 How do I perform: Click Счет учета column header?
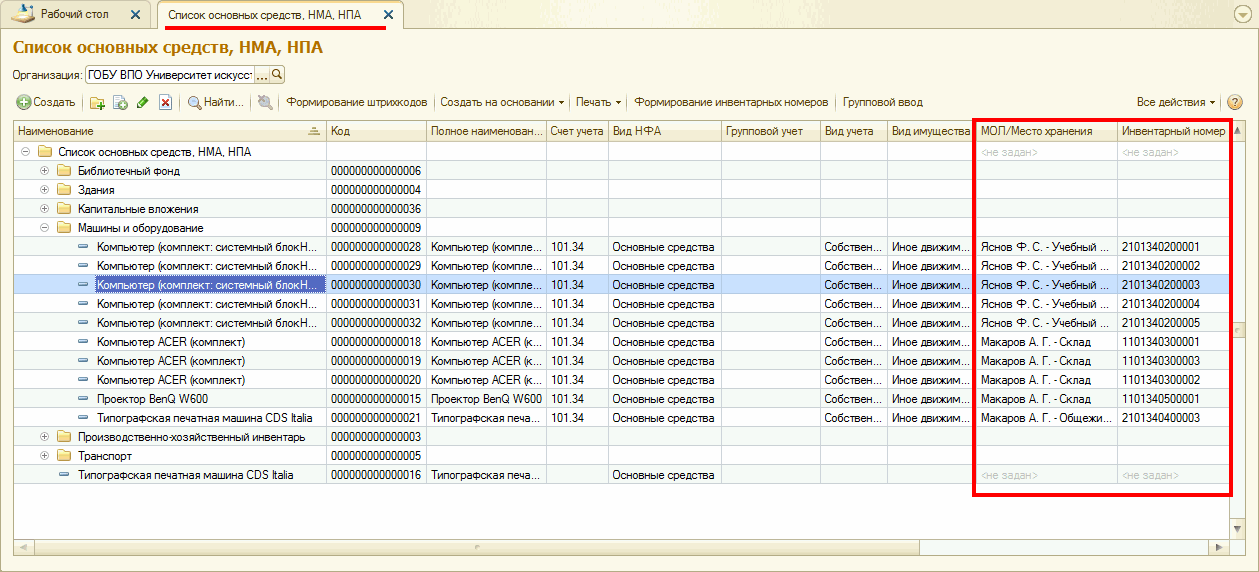[x=577, y=132]
